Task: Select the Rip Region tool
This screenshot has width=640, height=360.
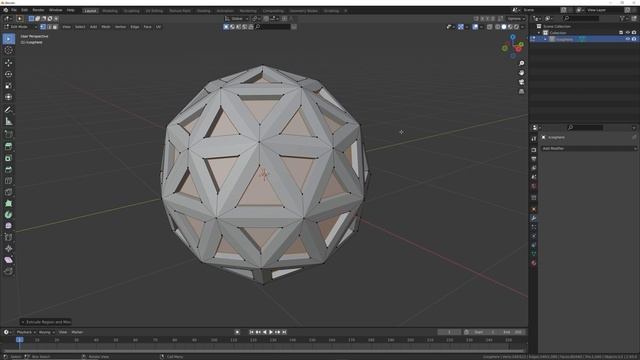Action: 9,271
